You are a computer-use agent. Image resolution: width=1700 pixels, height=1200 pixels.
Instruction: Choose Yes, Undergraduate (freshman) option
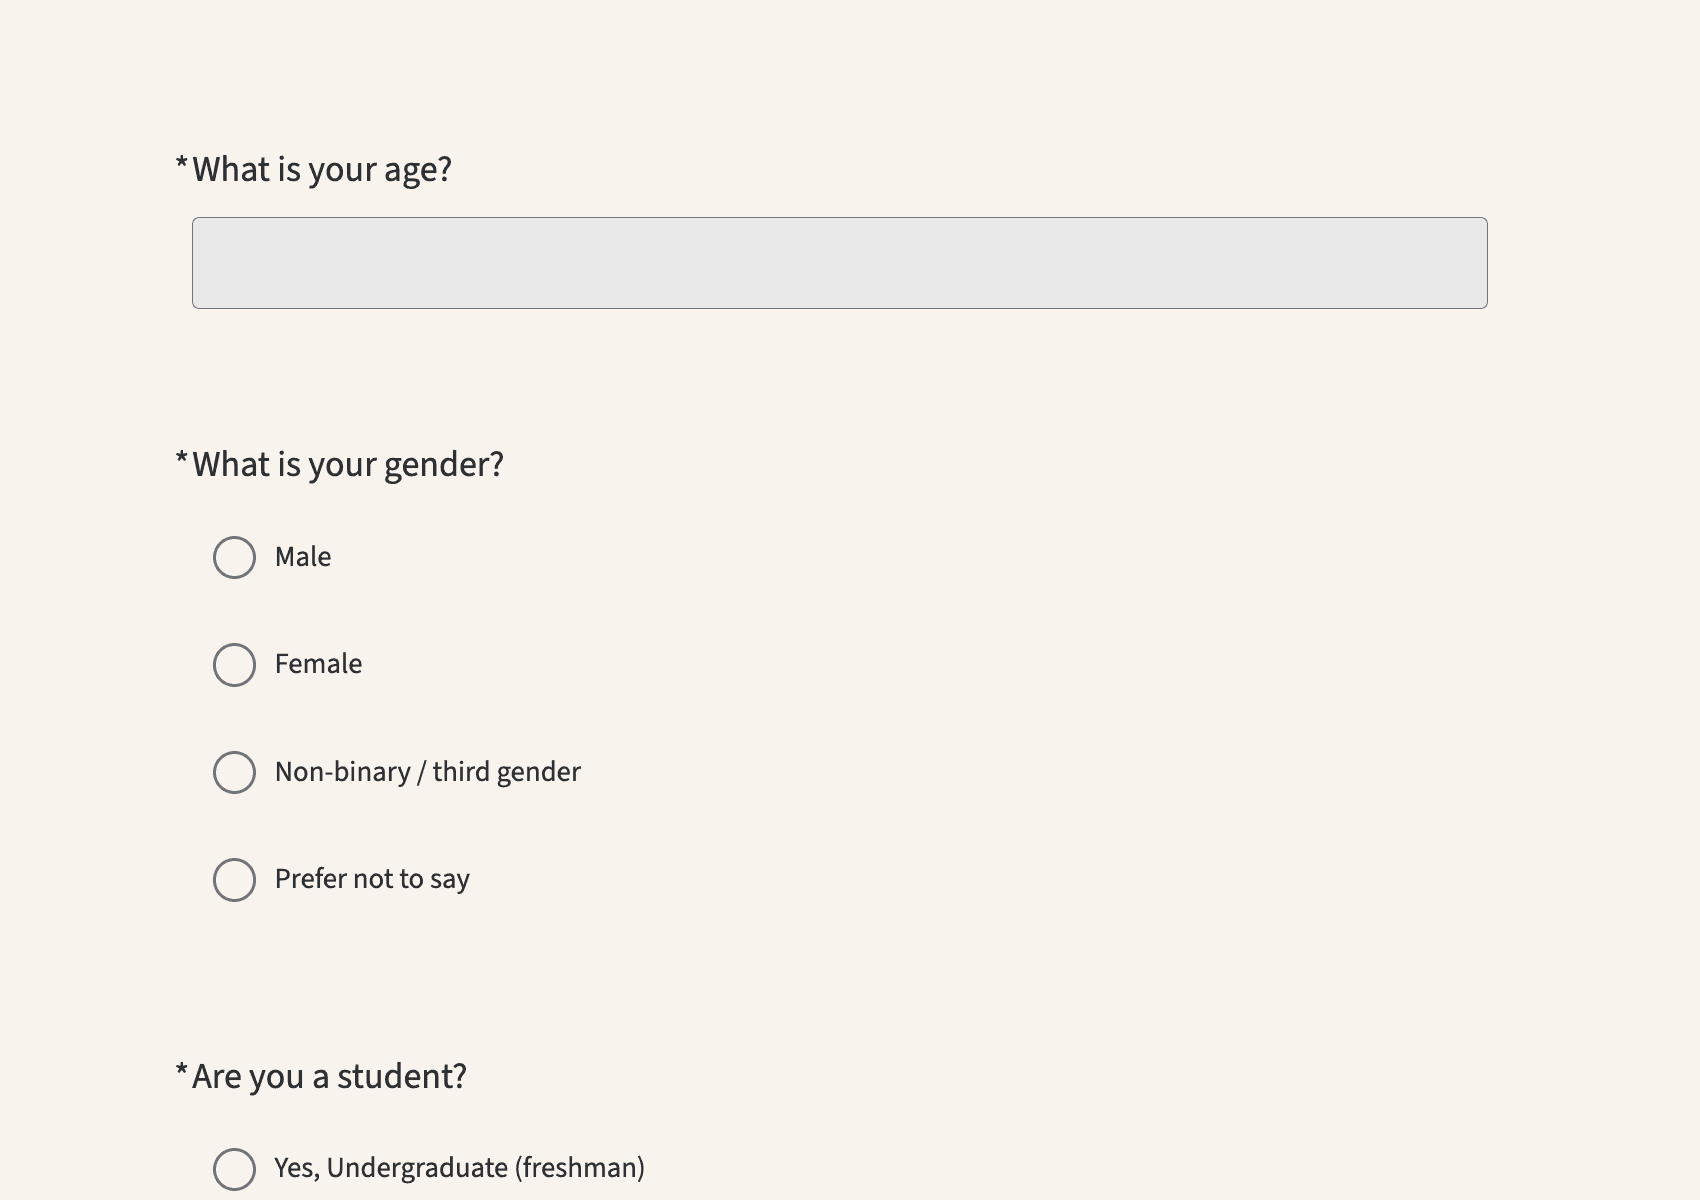(x=234, y=1168)
